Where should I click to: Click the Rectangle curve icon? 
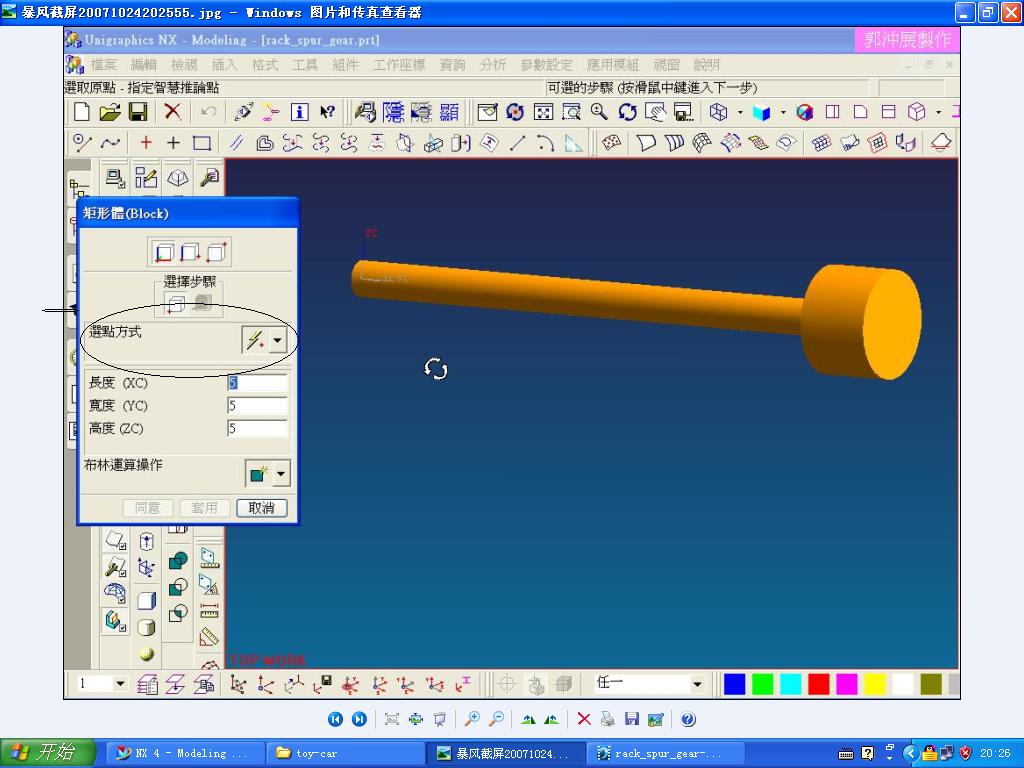pyautogui.click(x=202, y=142)
